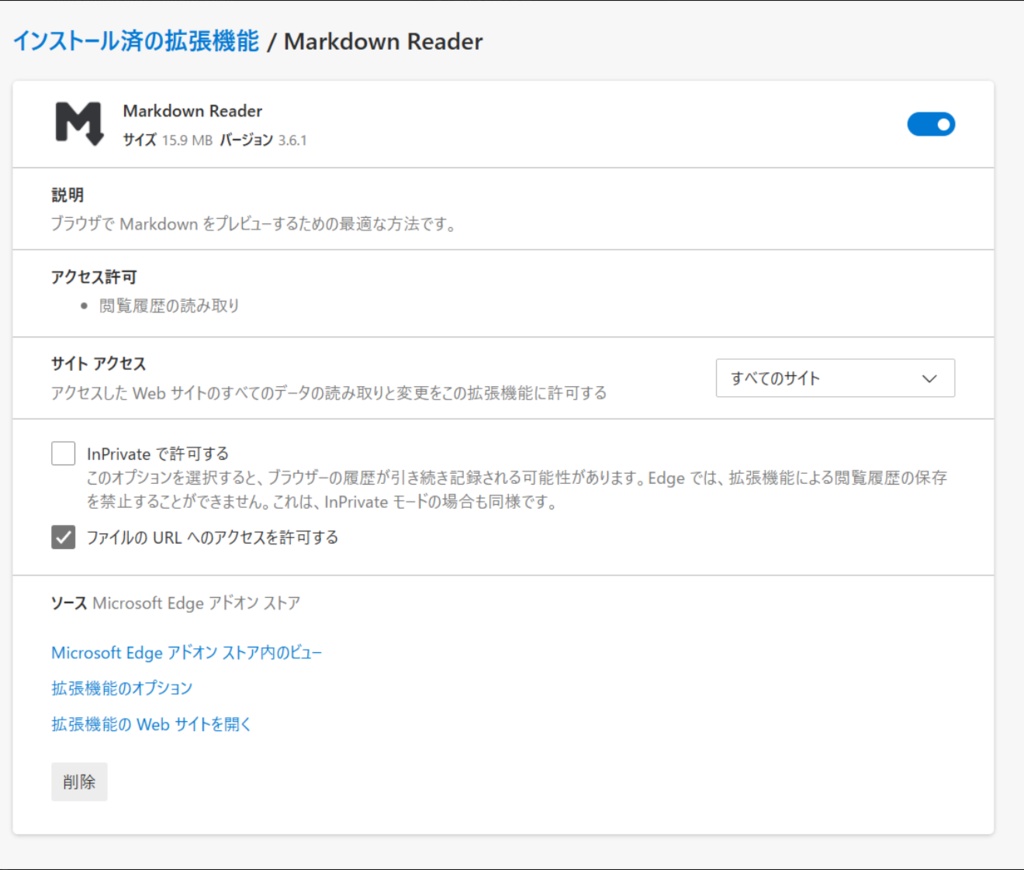
Task: Click the Markdown Reader M logo icon
Action: pyautogui.click(x=79, y=123)
